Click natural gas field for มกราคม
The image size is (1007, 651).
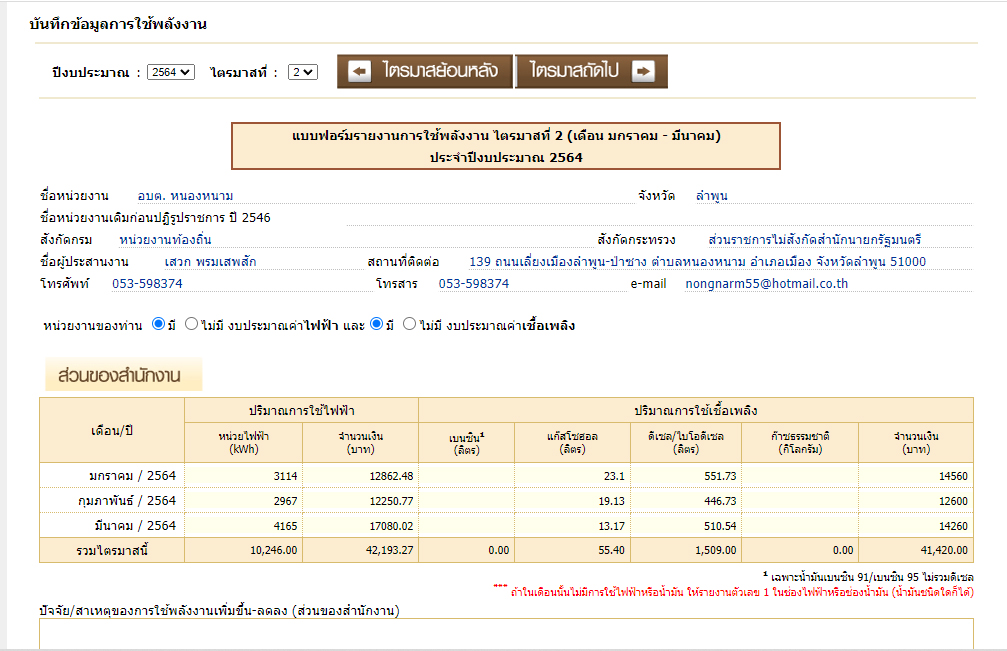[800, 476]
